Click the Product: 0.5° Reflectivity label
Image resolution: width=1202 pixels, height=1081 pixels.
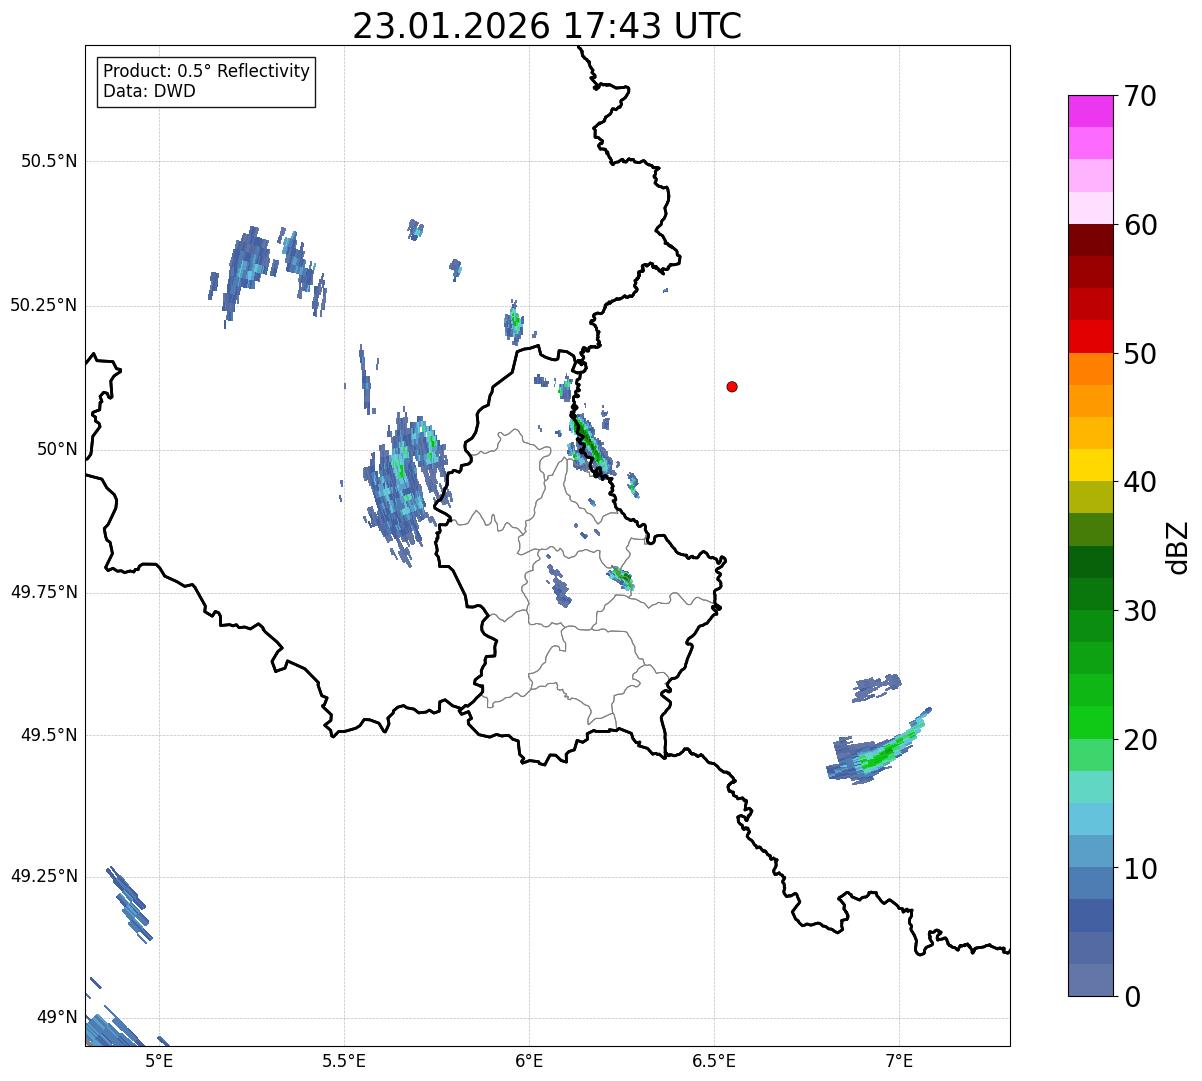pos(207,71)
